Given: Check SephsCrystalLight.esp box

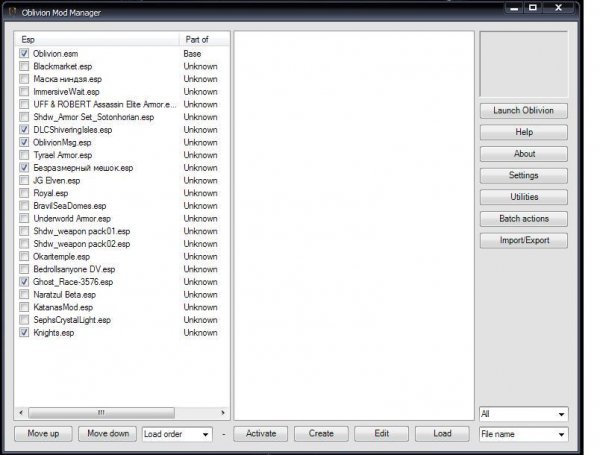Looking at the screenshot, I should [24, 320].
